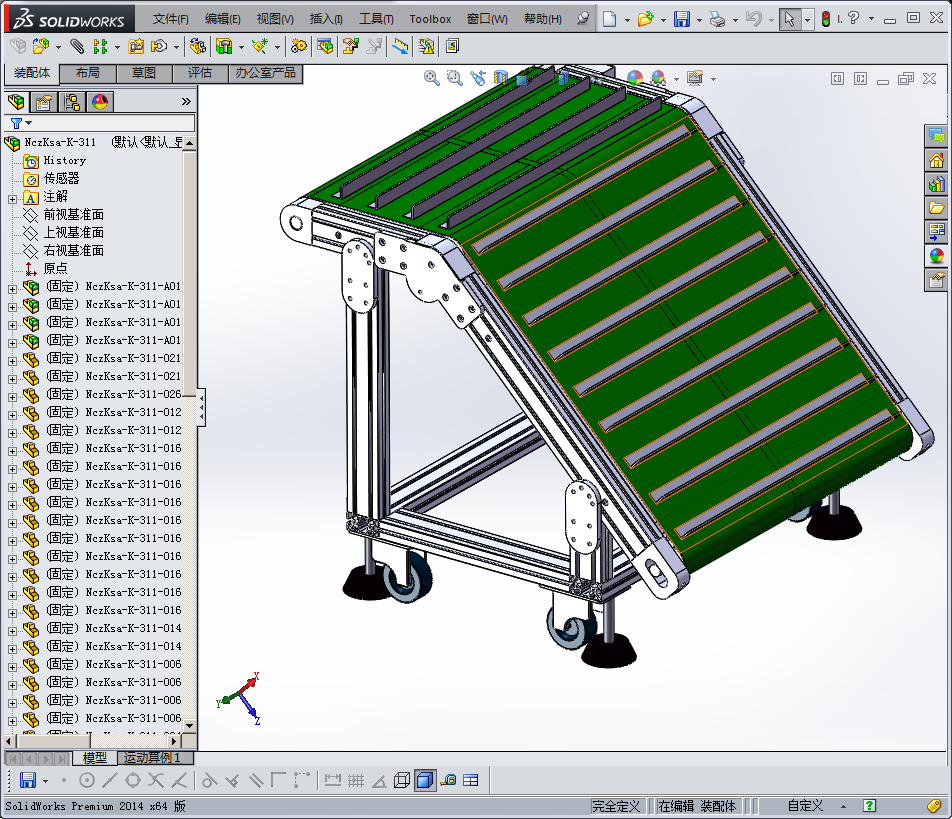The image size is (952, 819).
Task: Open the status bar units dropdown arrow
Action: point(843,806)
